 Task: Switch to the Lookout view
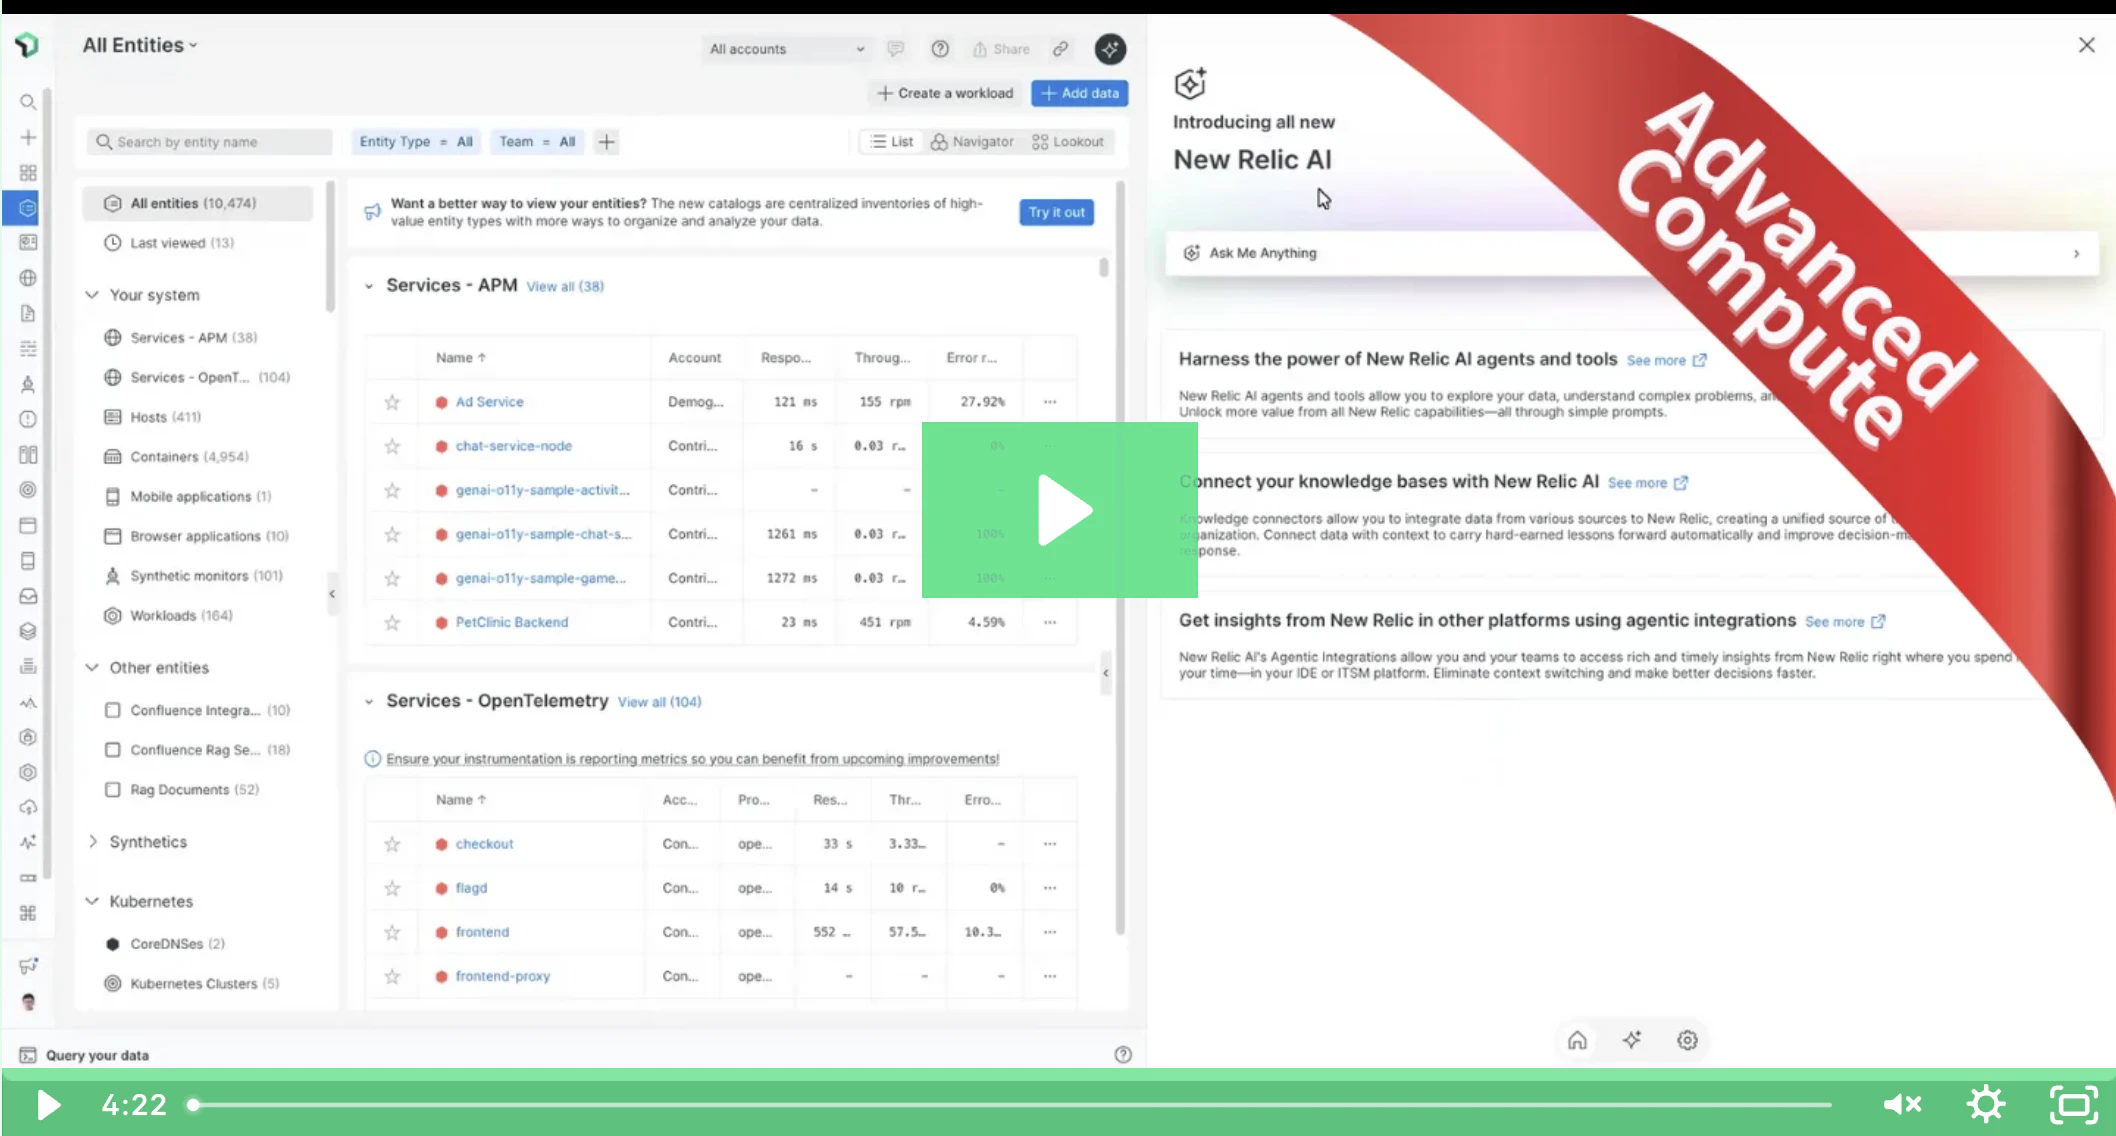pos(1068,142)
